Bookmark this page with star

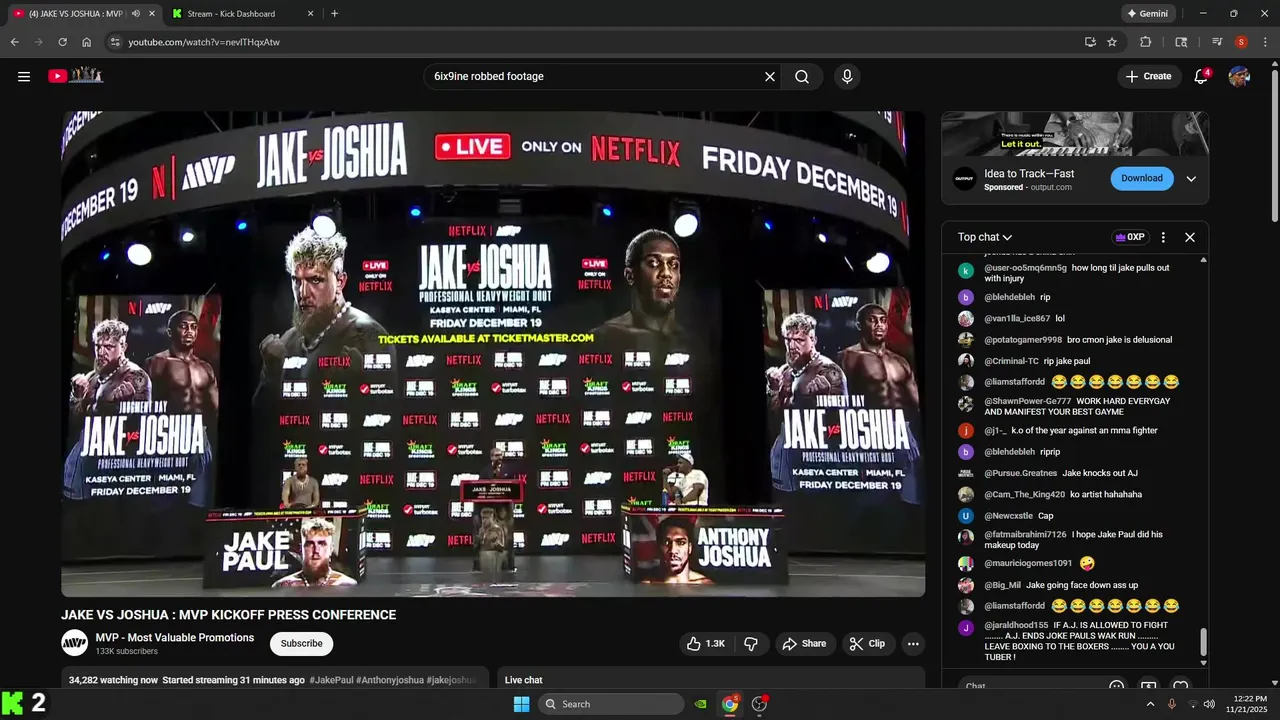(1112, 42)
